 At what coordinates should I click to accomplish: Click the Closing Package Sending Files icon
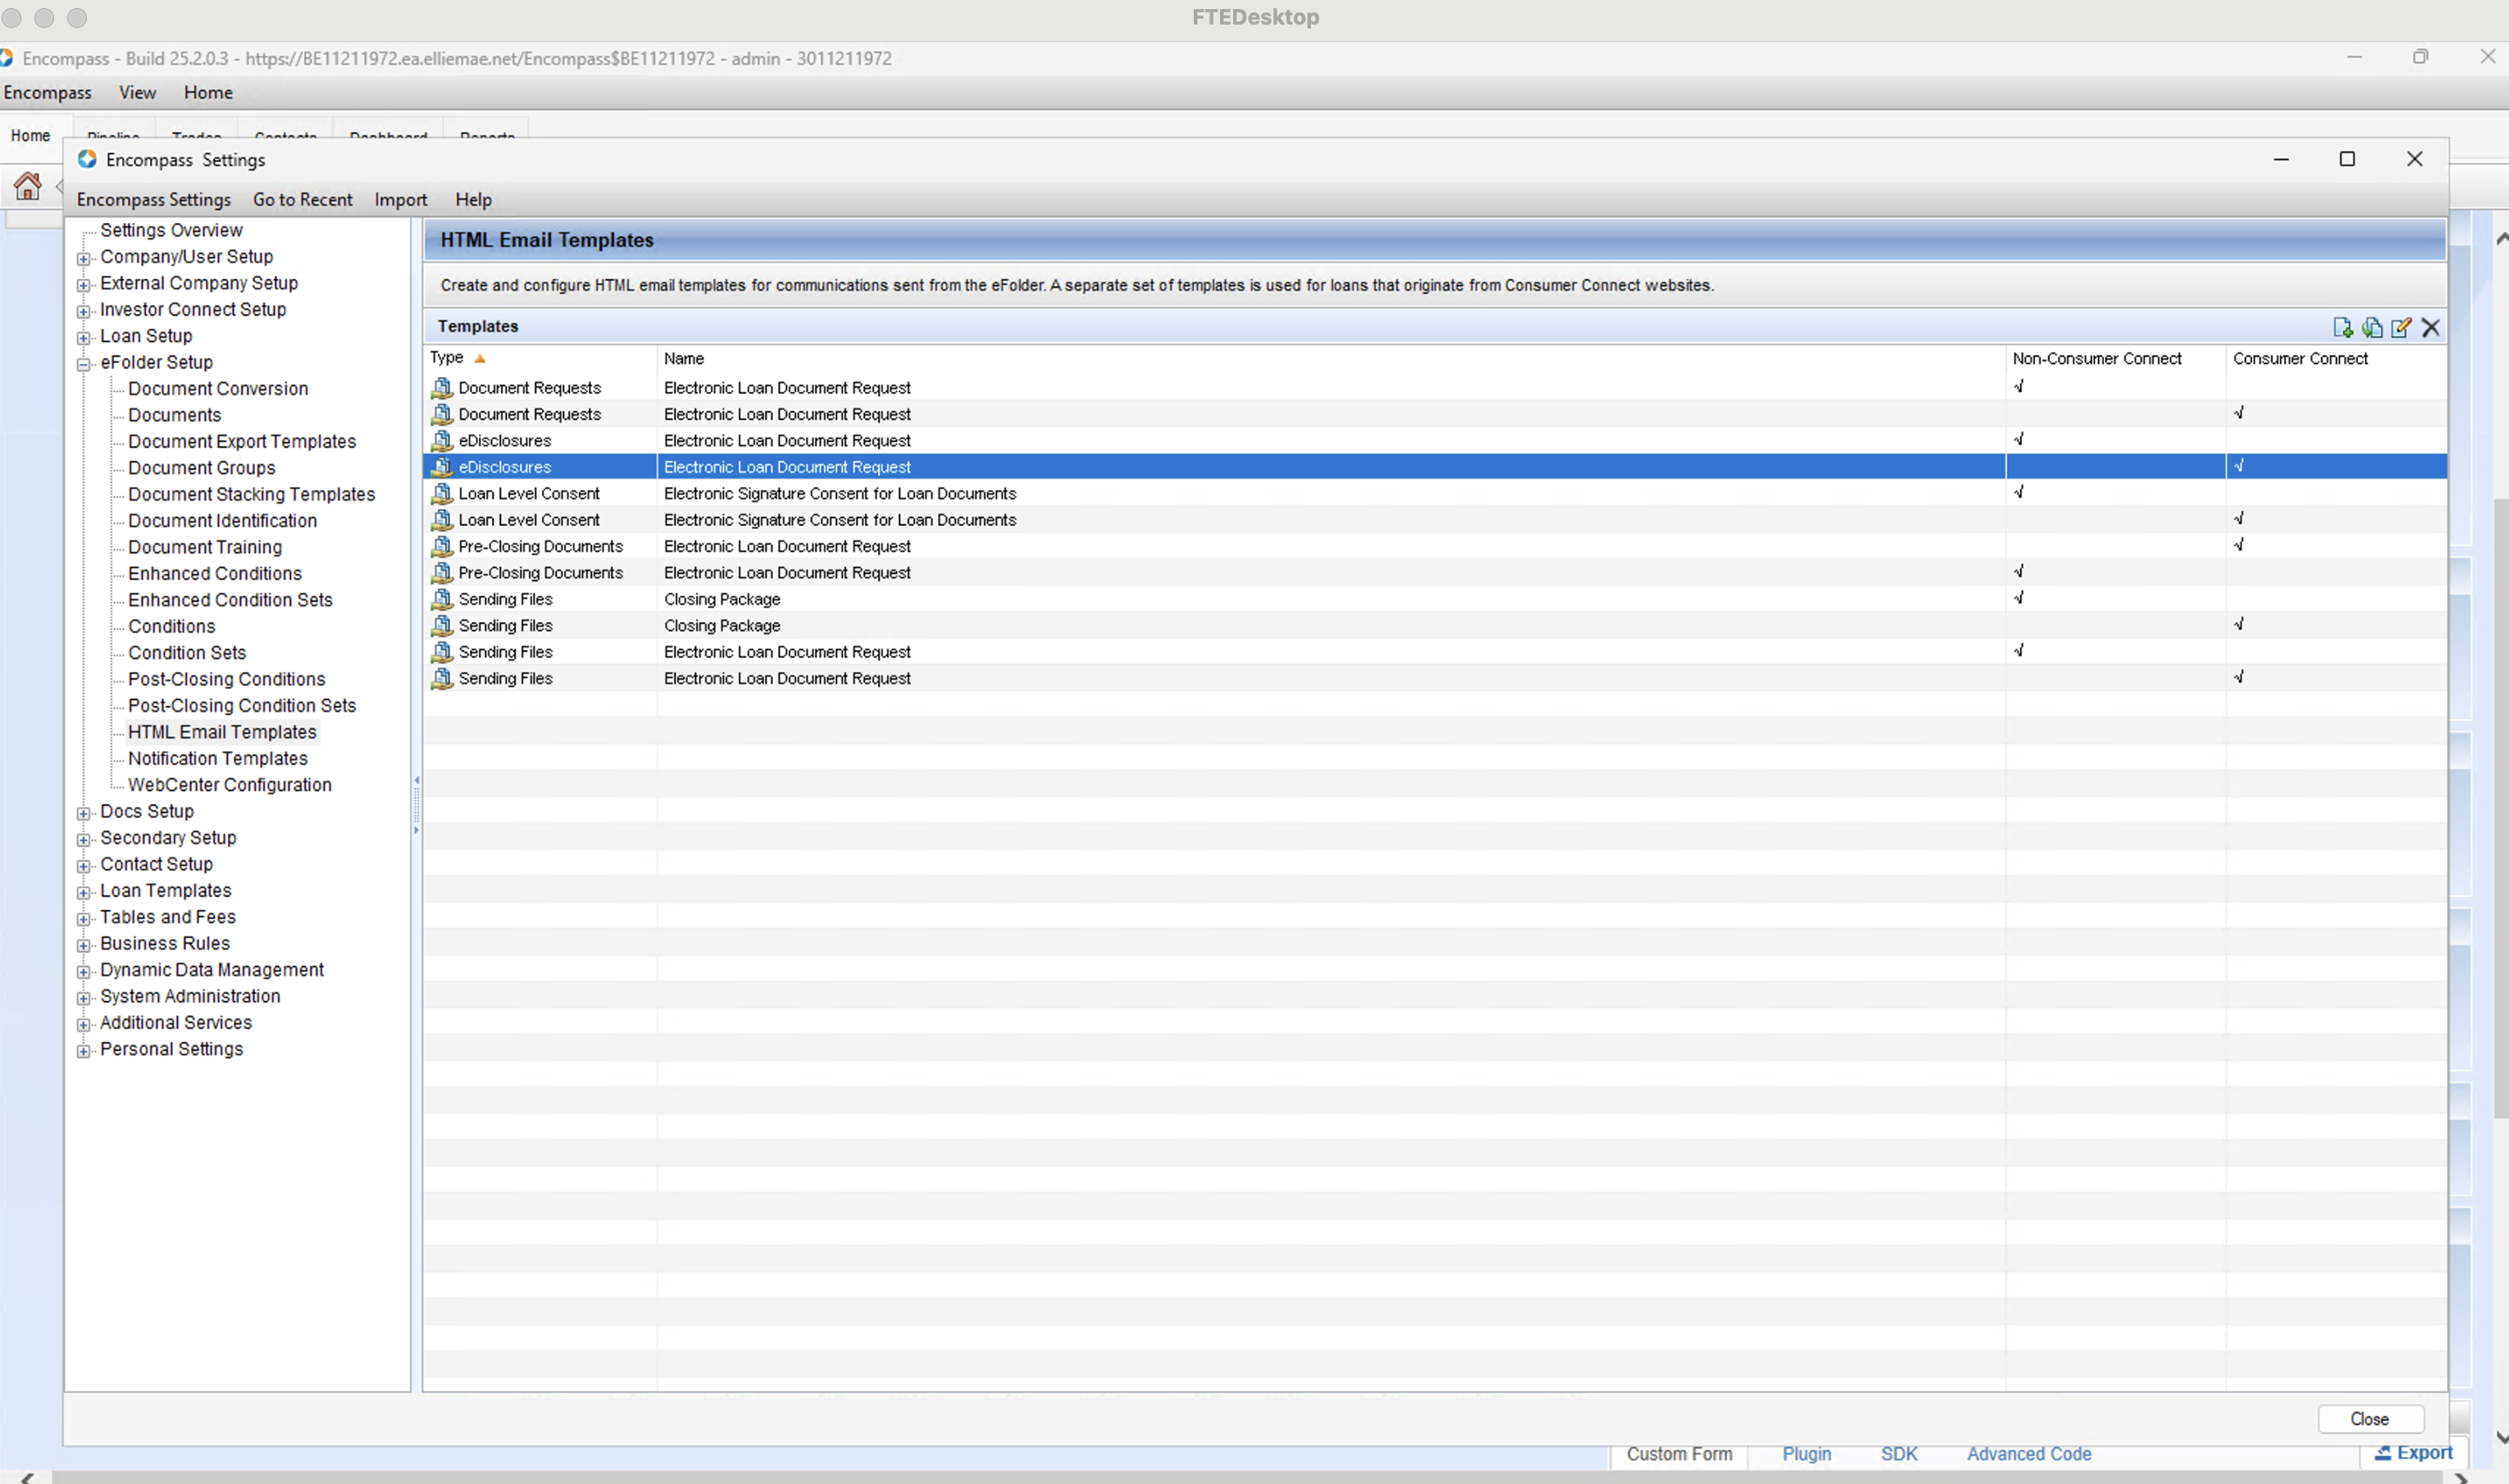(442, 600)
